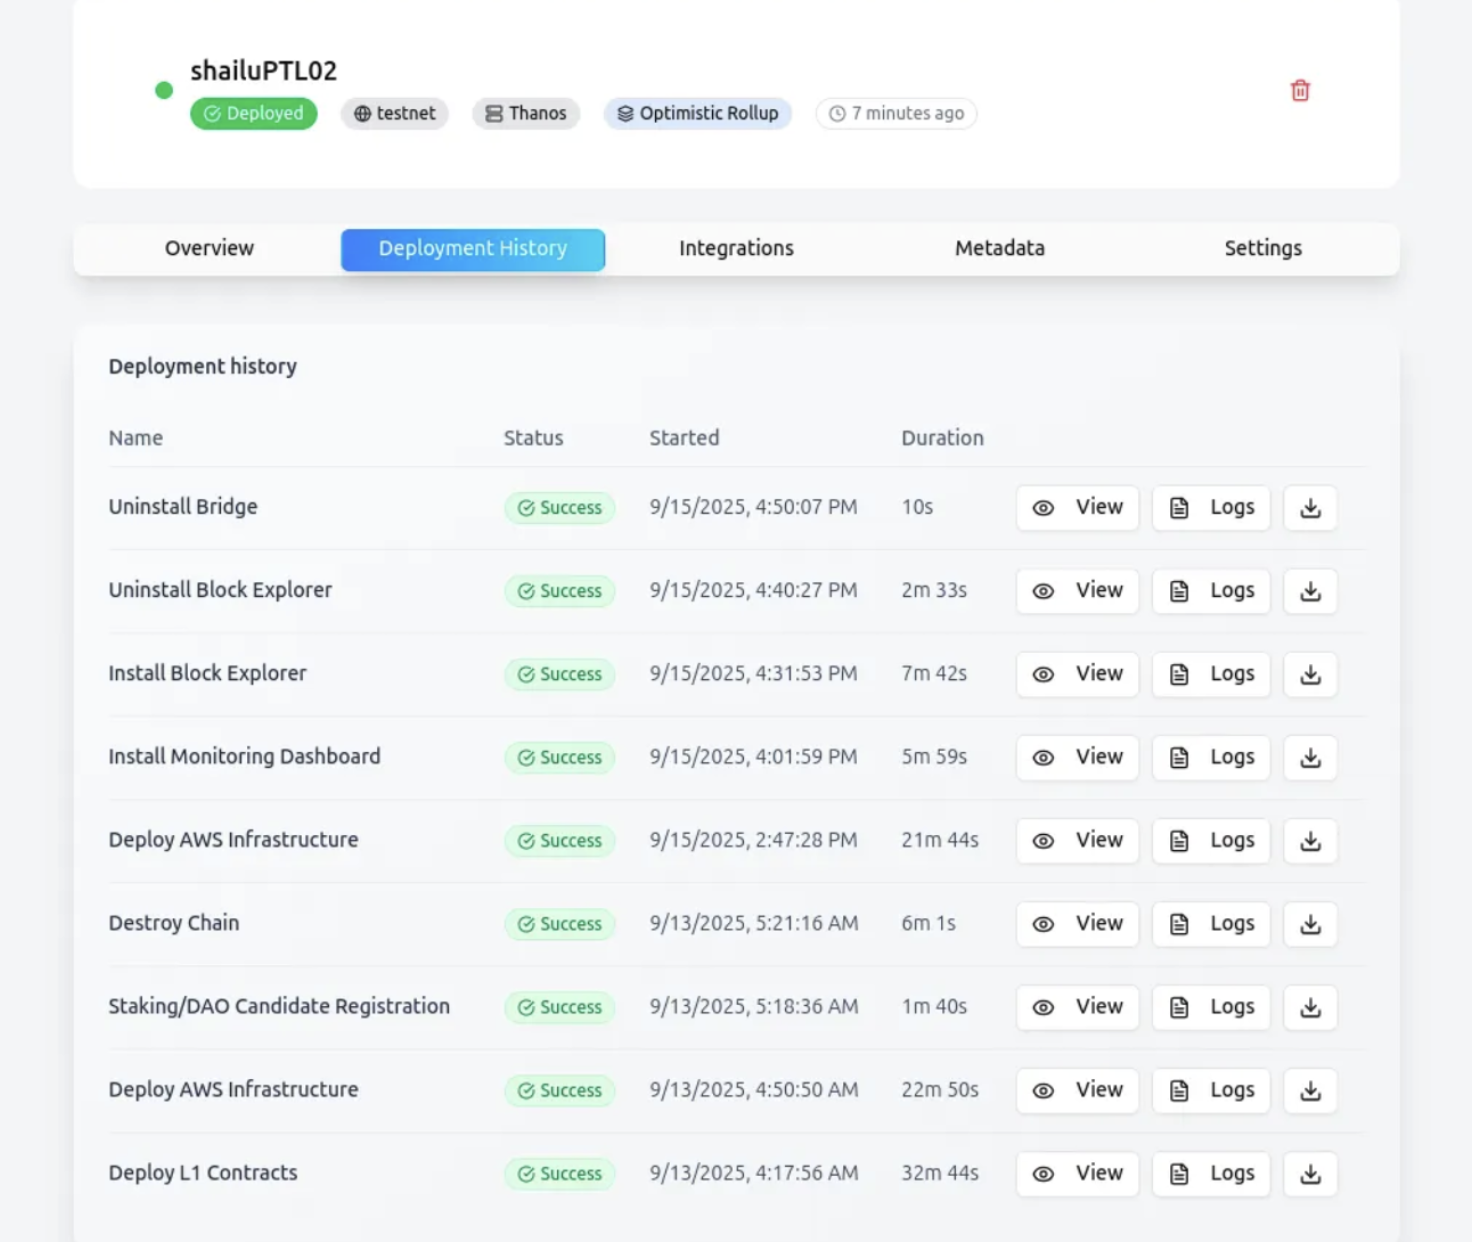Open Logs for Deploy L1 Contracts
This screenshot has width=1472, height=1254.
pyautogui.click(x=1211, y=1174)
